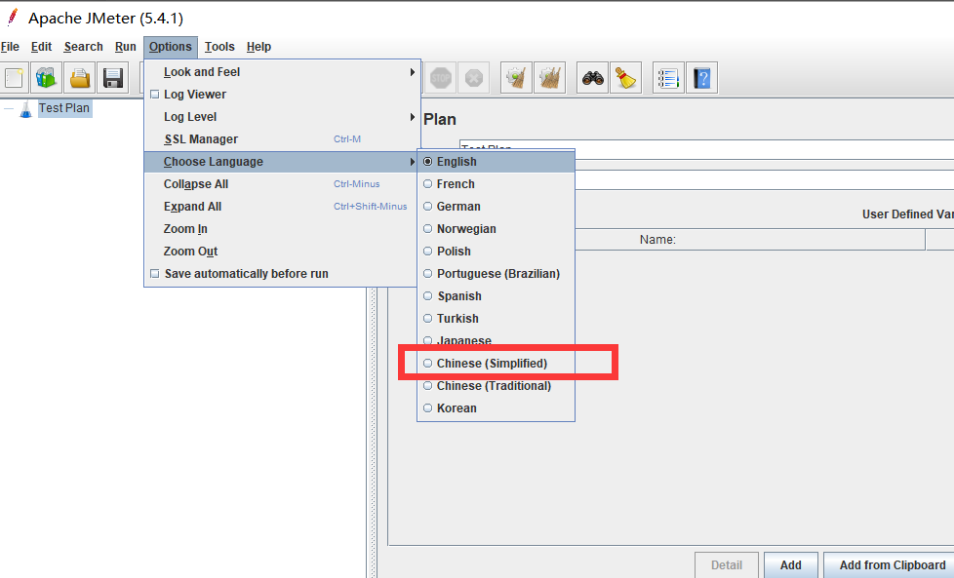
Task: Open the Edit menu
Action: (x=41, y=47)
